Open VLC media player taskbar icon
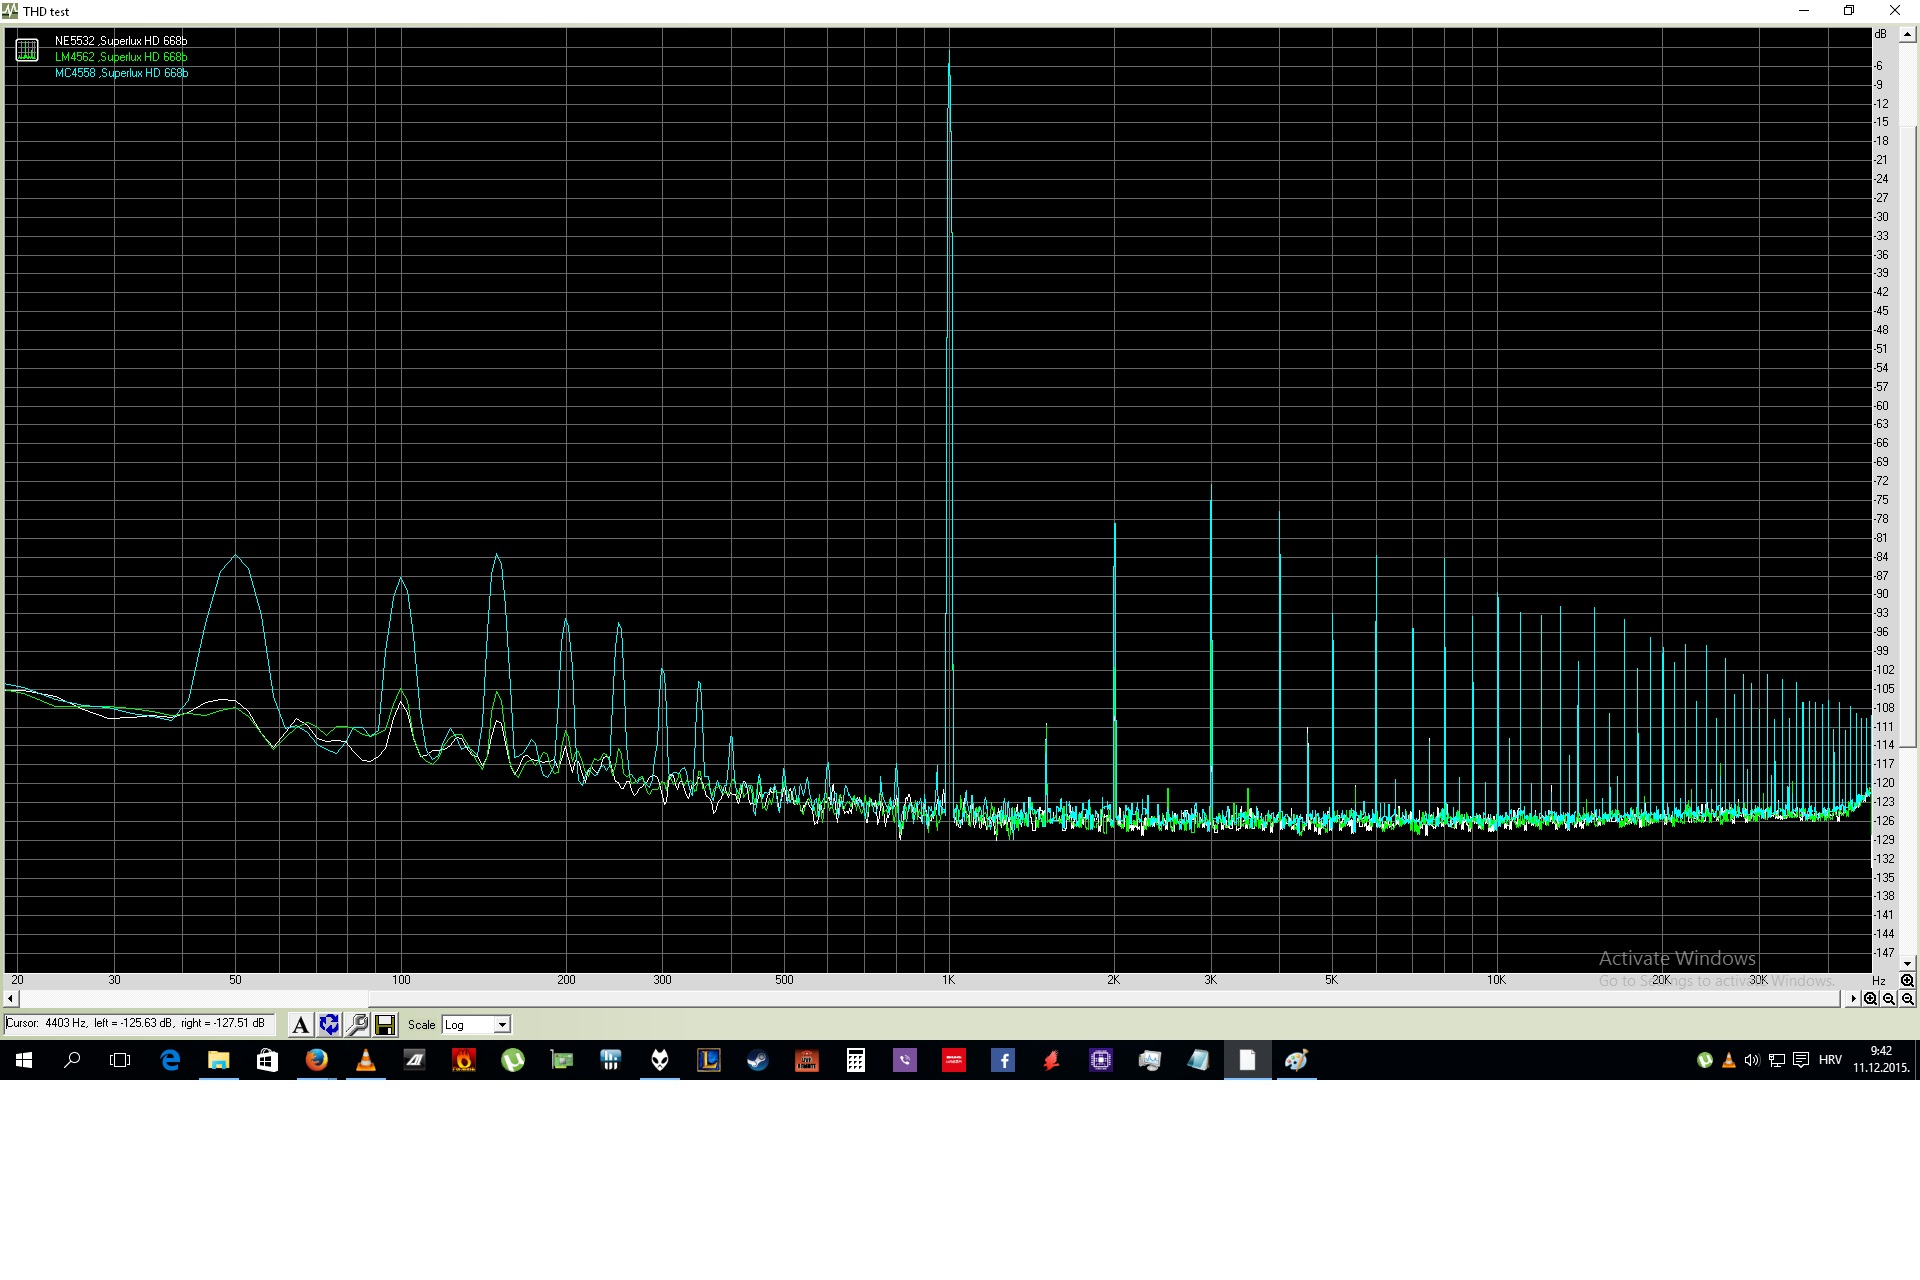The height and width of the screenshot is (1280, 1920). tap(366, 1060)
